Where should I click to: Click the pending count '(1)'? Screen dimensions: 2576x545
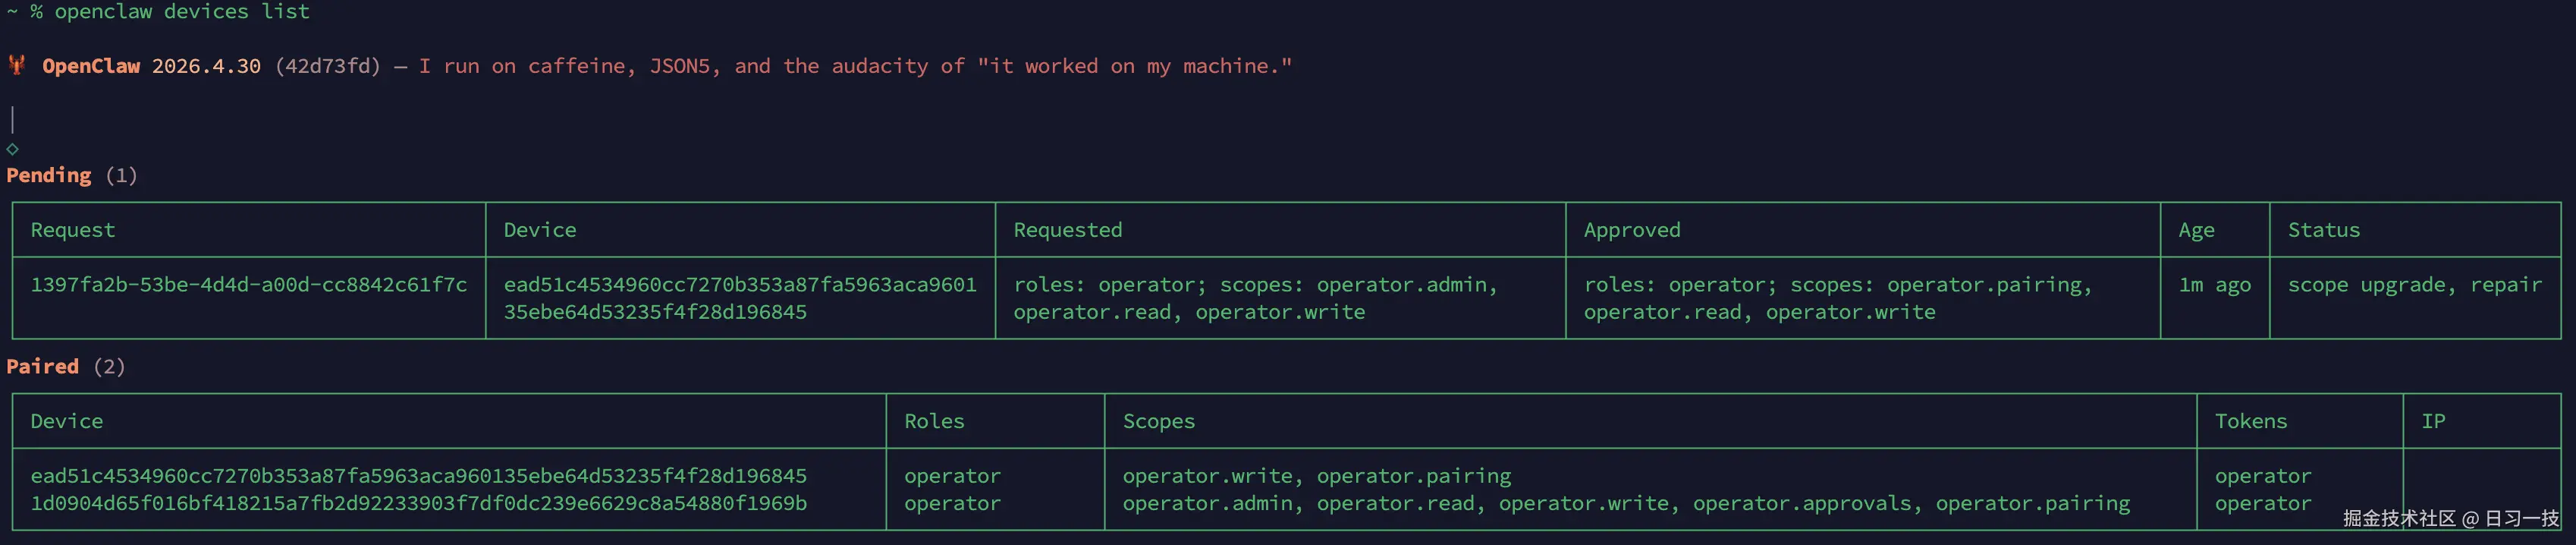121,176
